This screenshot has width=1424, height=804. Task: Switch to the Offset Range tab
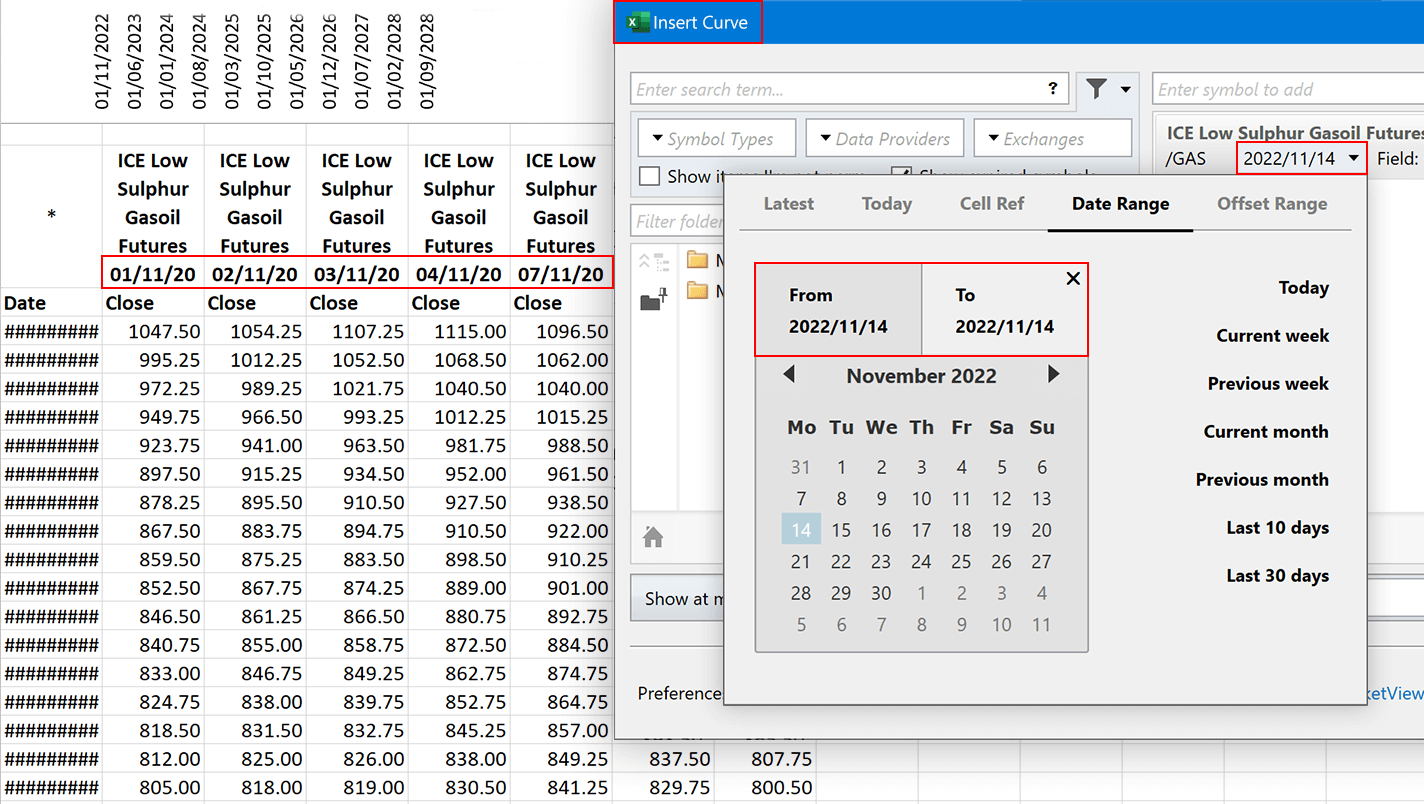pos(1272,203)
